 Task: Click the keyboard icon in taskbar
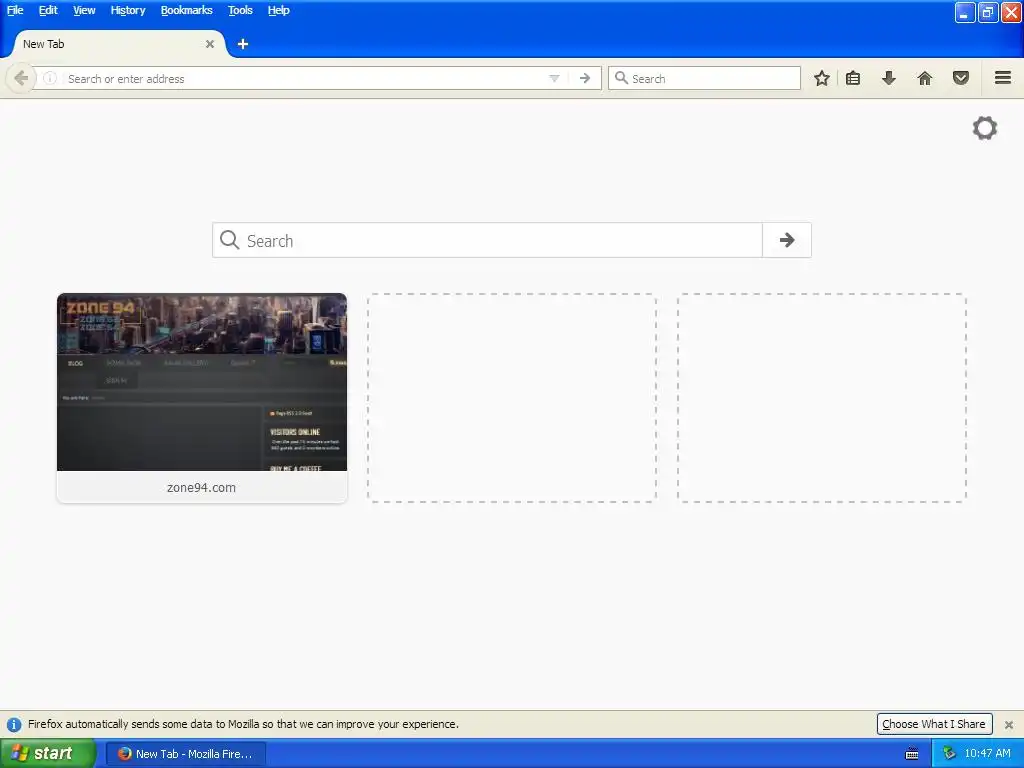[x=912, y=754]
